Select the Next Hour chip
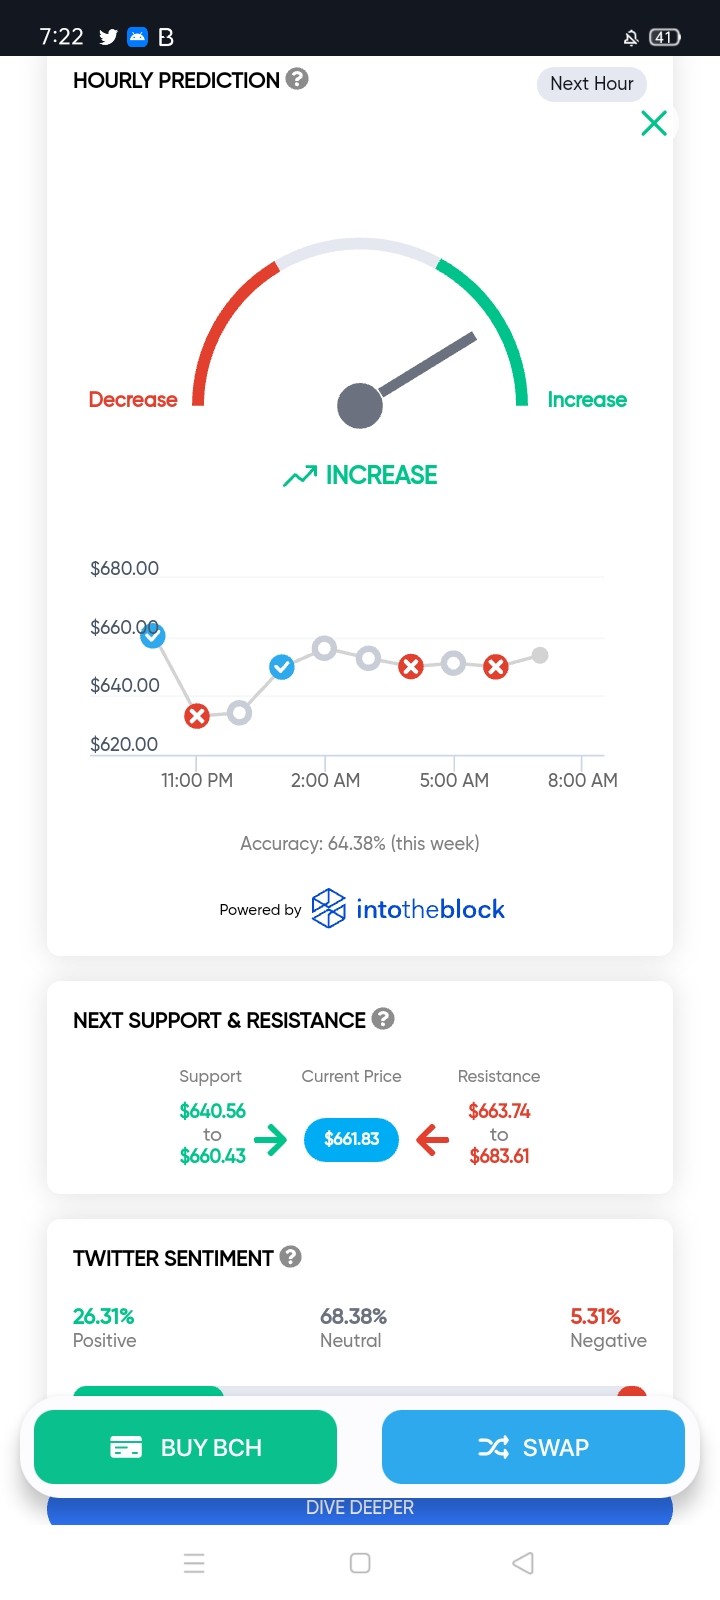The image size is (720, 1600). (592, 84)
